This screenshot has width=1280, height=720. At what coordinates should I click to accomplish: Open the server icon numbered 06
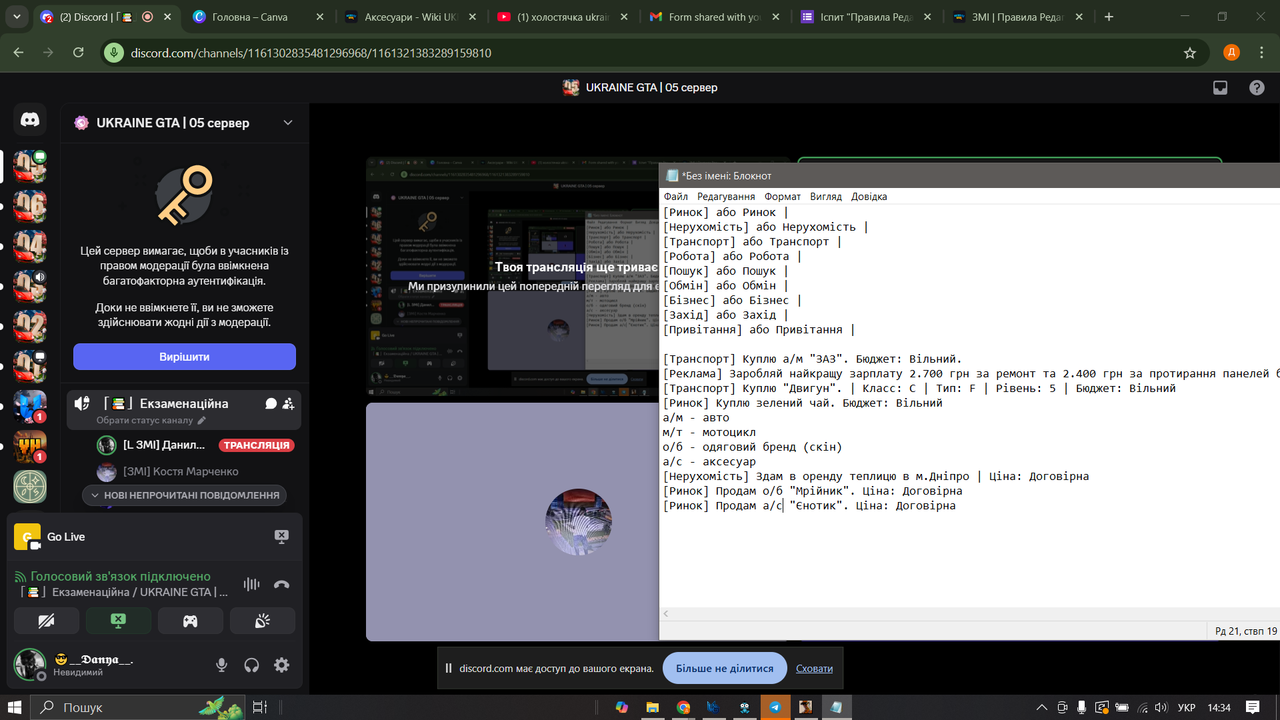(30, 207)
